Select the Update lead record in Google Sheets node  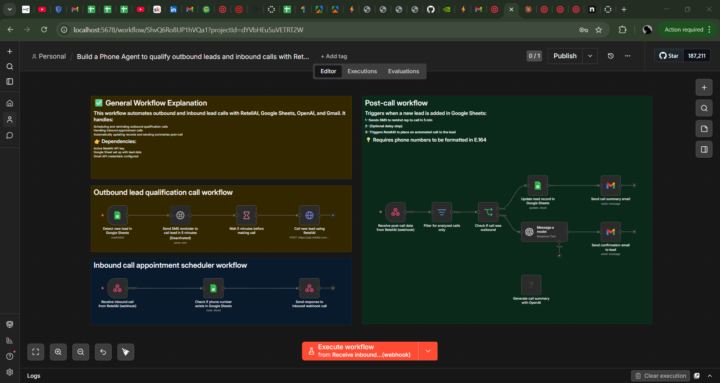click(538, 186)
